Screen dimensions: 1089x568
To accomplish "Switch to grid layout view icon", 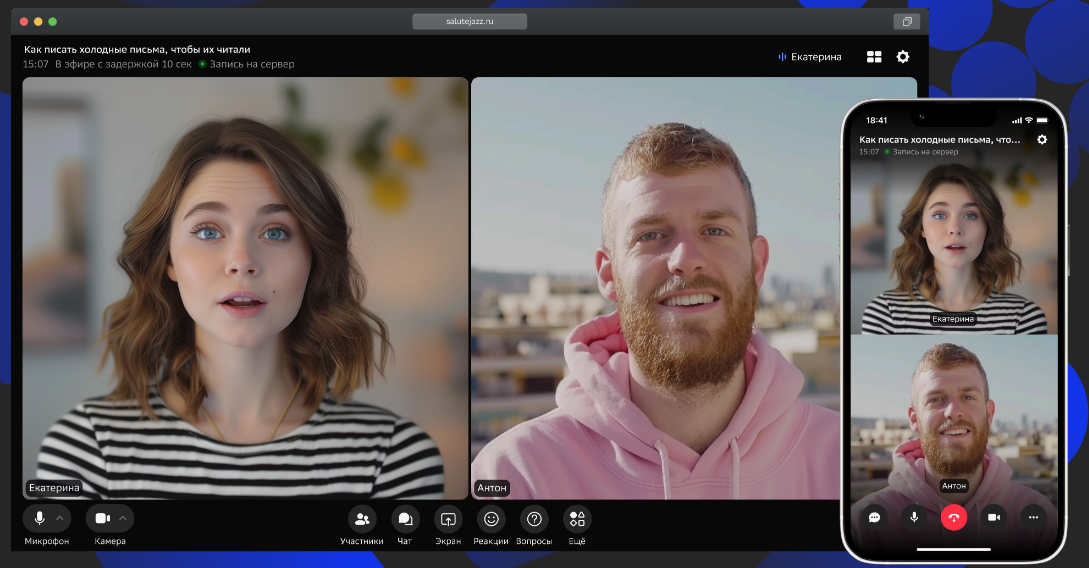I will click(x=874, y=57).
